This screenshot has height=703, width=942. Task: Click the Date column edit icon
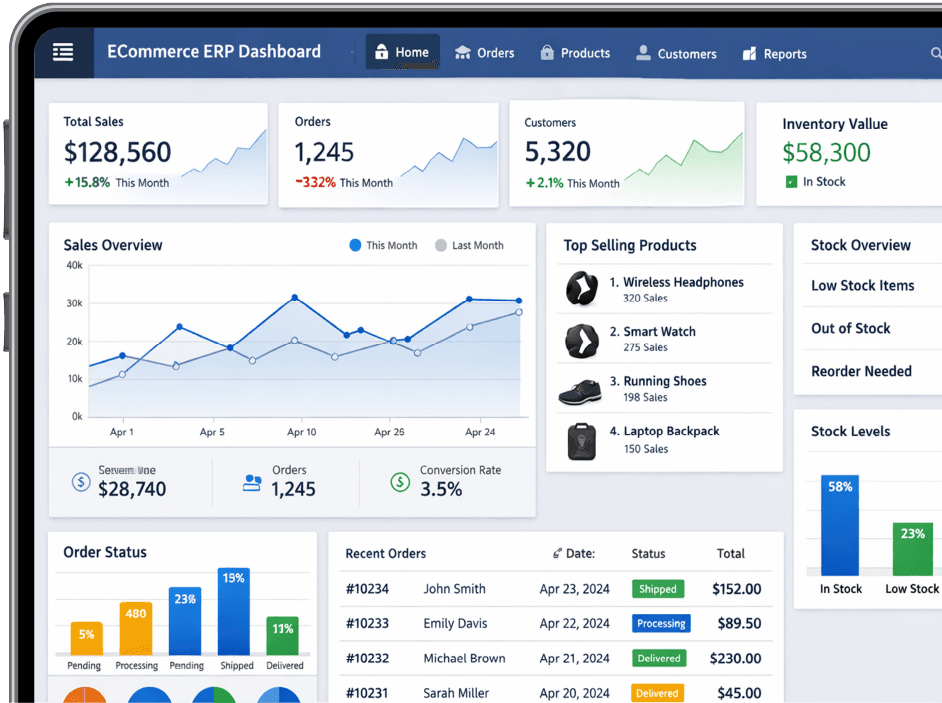point(557,553)
